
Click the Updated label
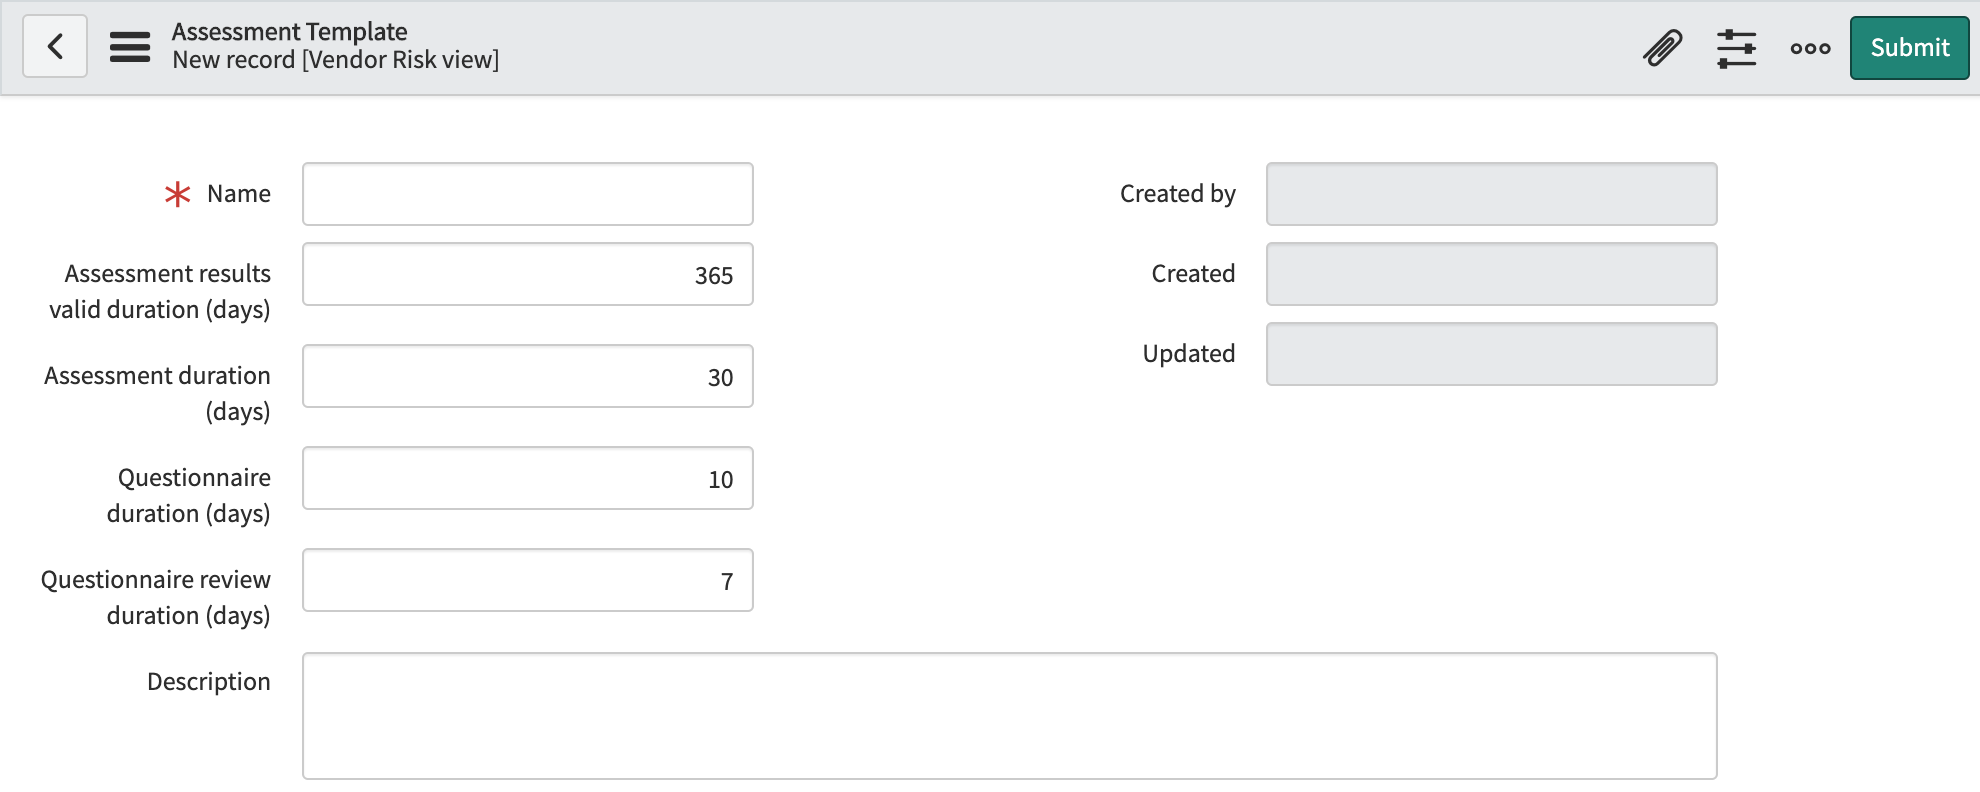(1189, 354)
